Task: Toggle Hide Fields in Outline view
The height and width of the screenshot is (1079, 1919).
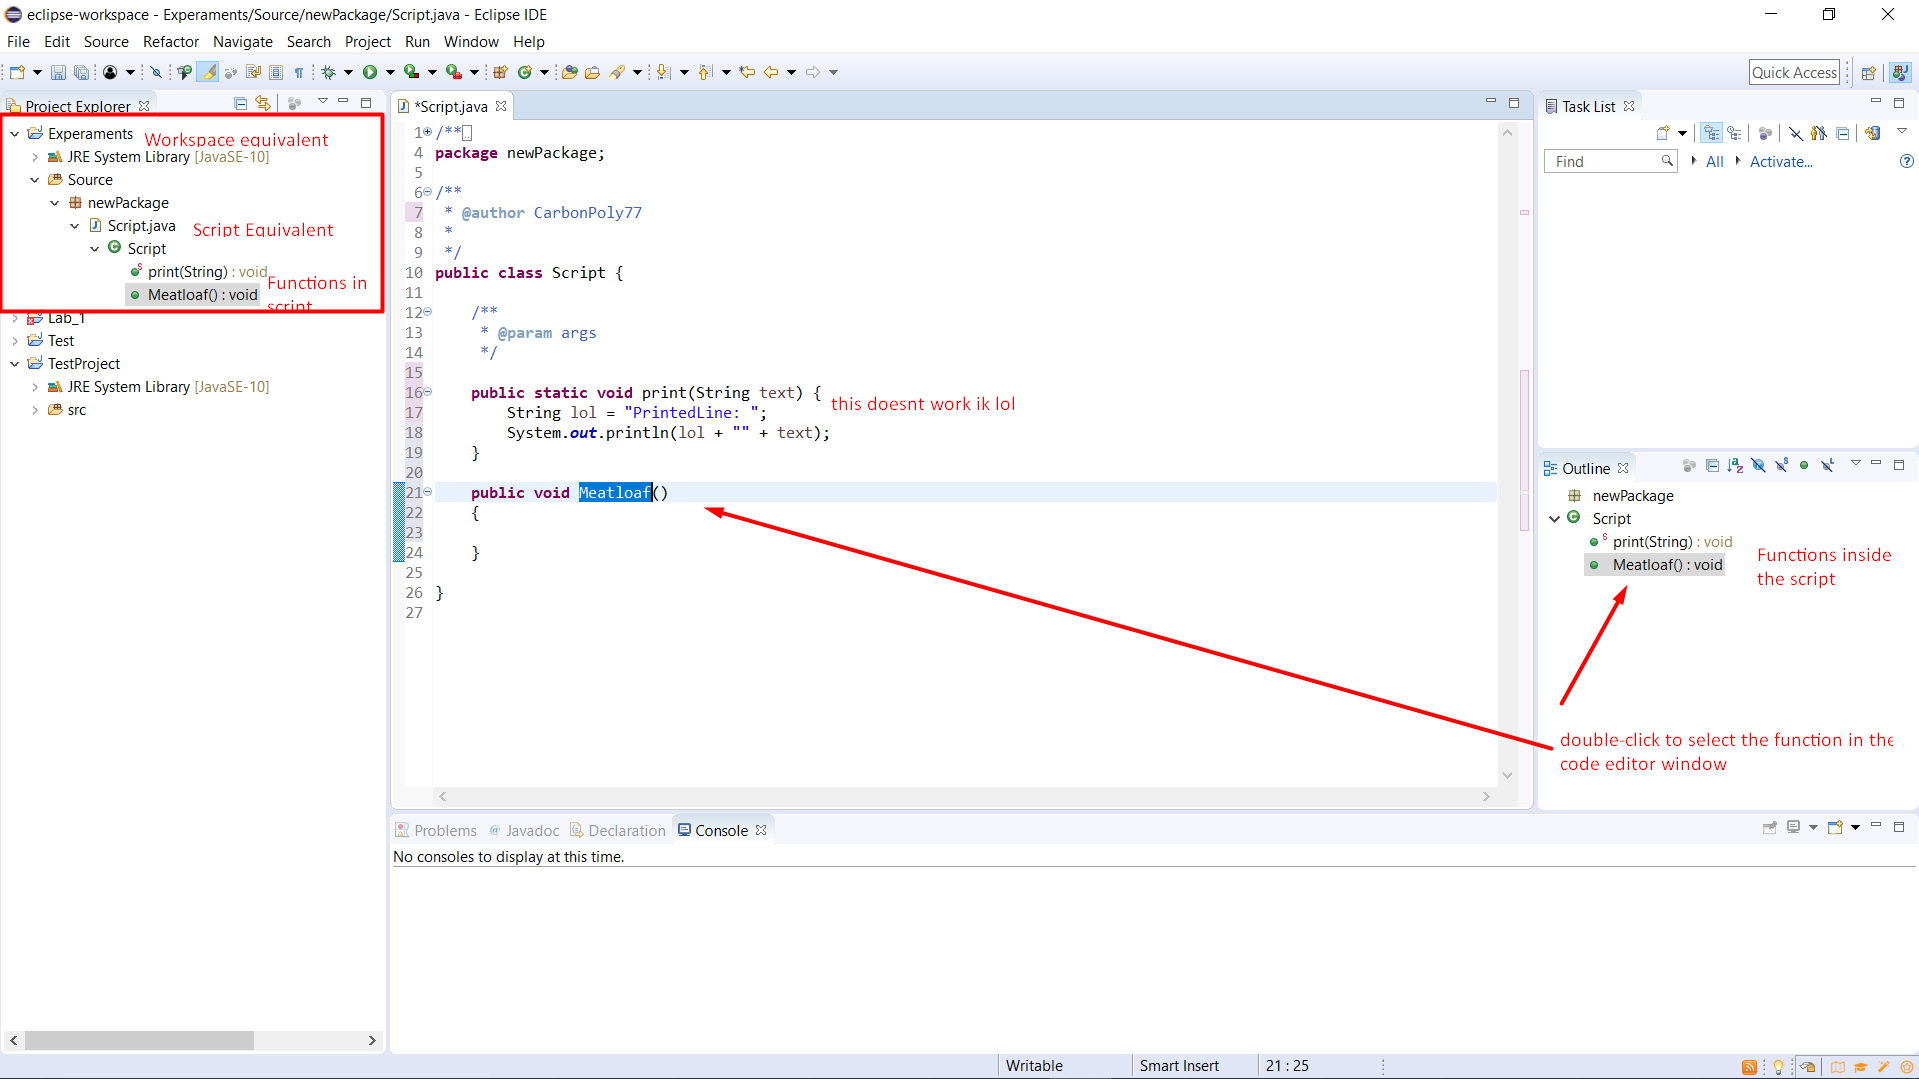Action: (x=1758, y=466)
